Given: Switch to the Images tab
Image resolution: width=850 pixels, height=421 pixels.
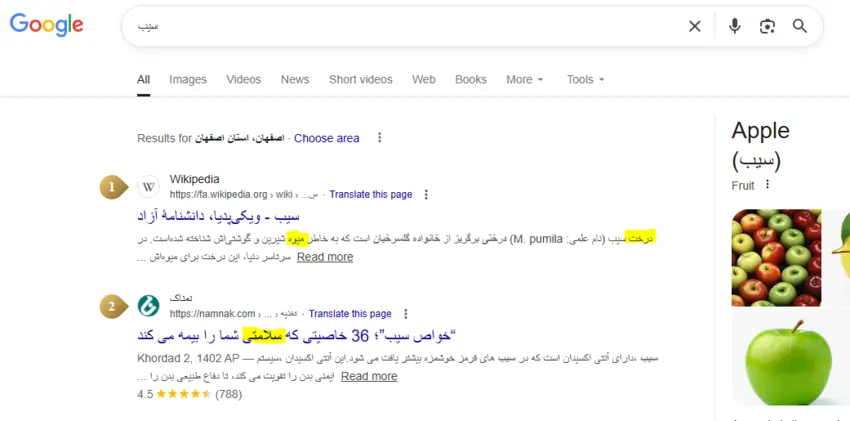Looking at the screenshot, I should (x=188, y=80).
